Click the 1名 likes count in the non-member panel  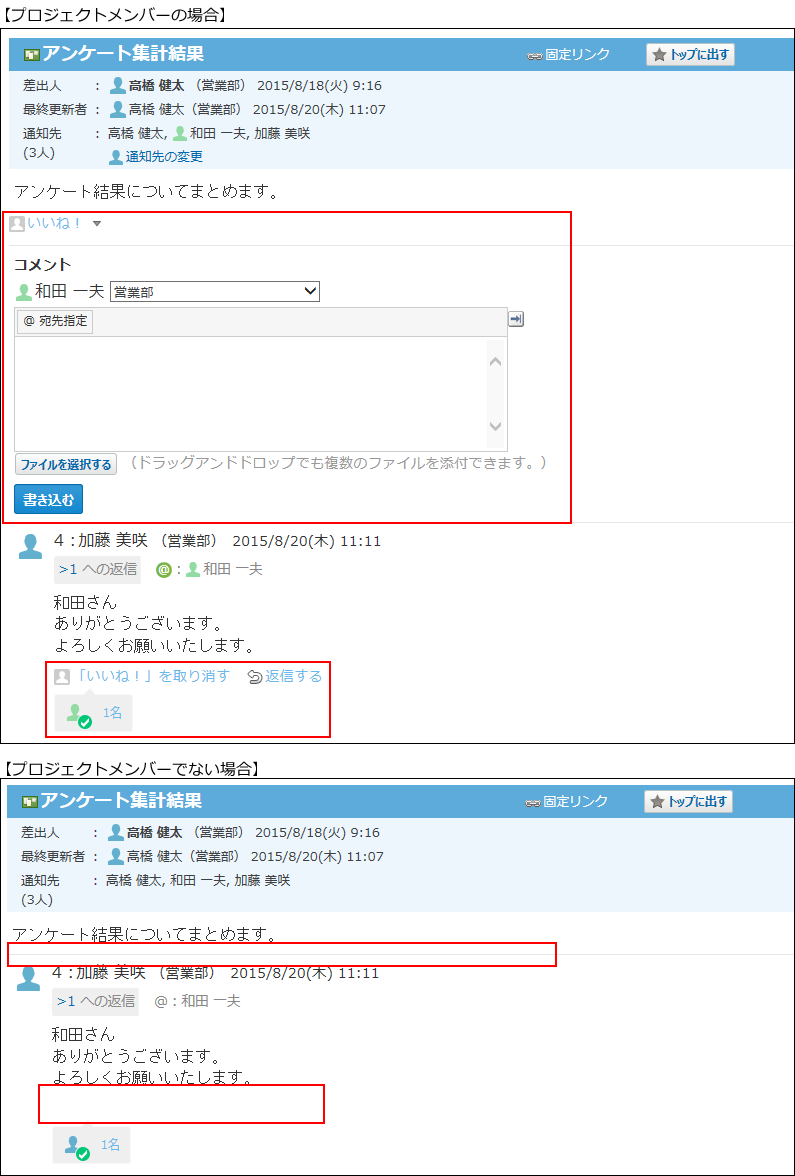[x=110, y=1144]
